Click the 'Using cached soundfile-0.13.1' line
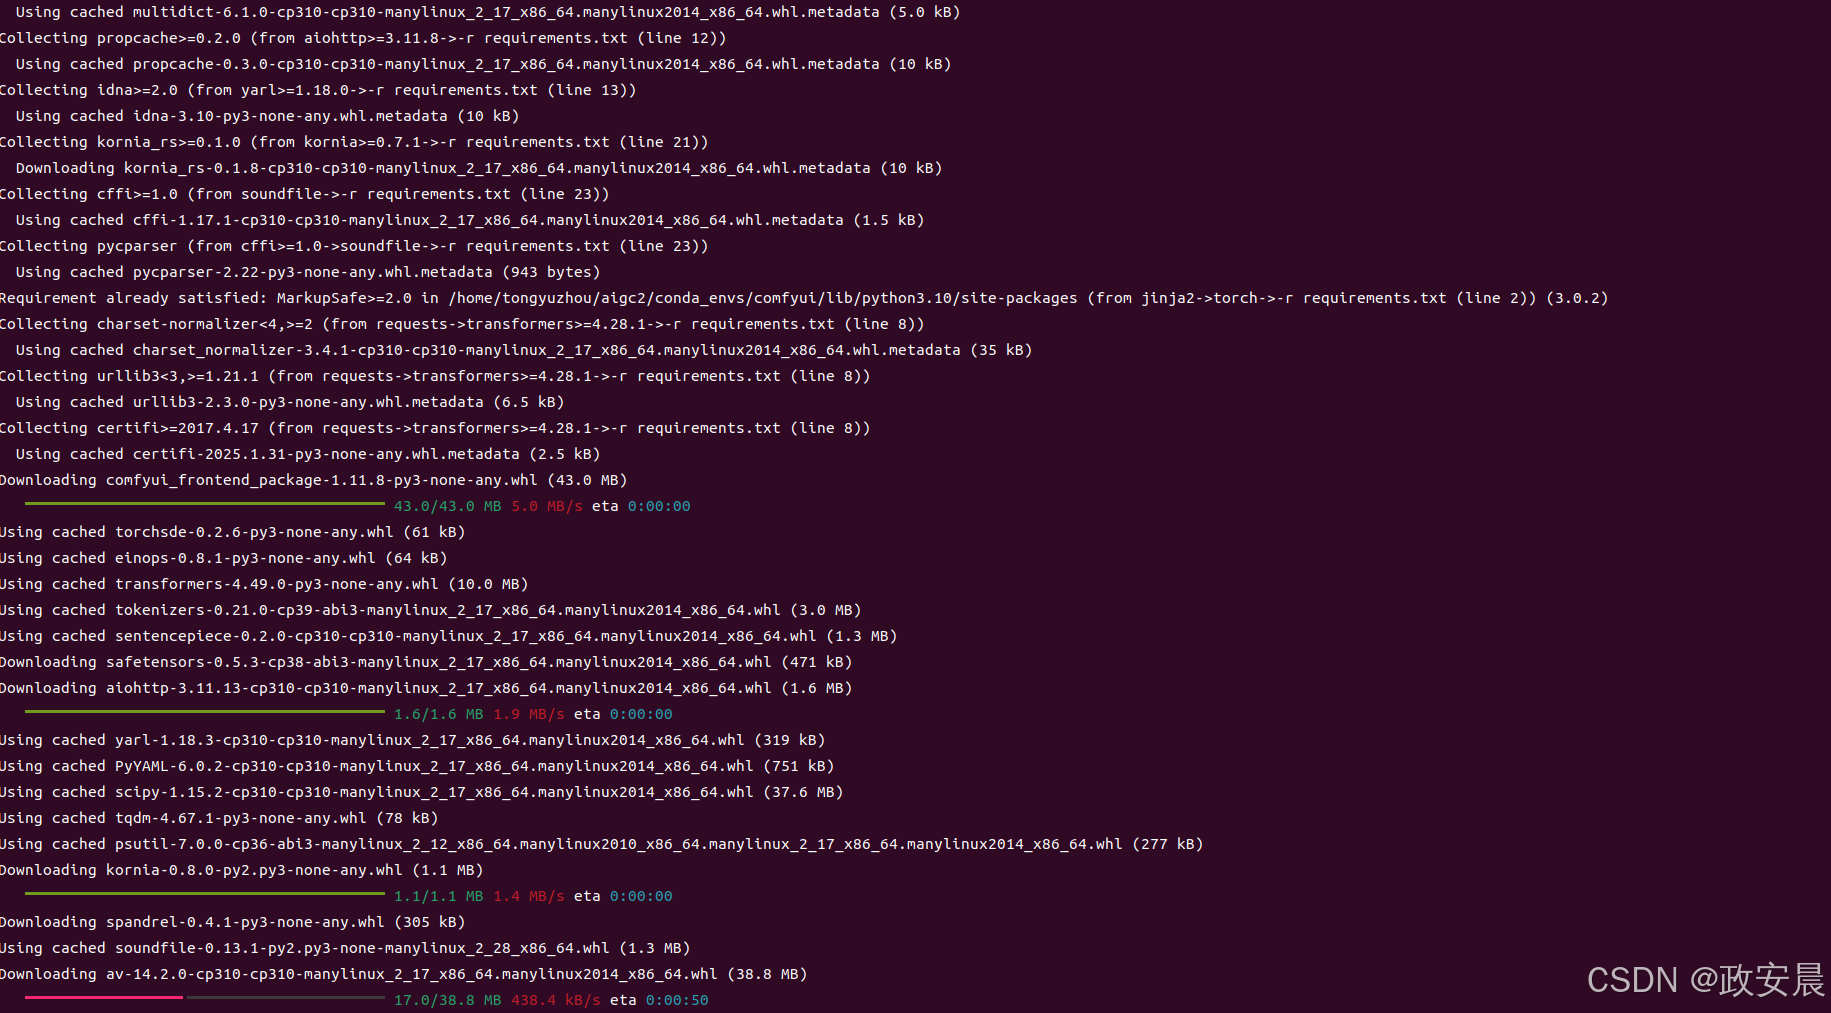The width and height of the screenshot is (1831, 1013). [x=345, y=948]
